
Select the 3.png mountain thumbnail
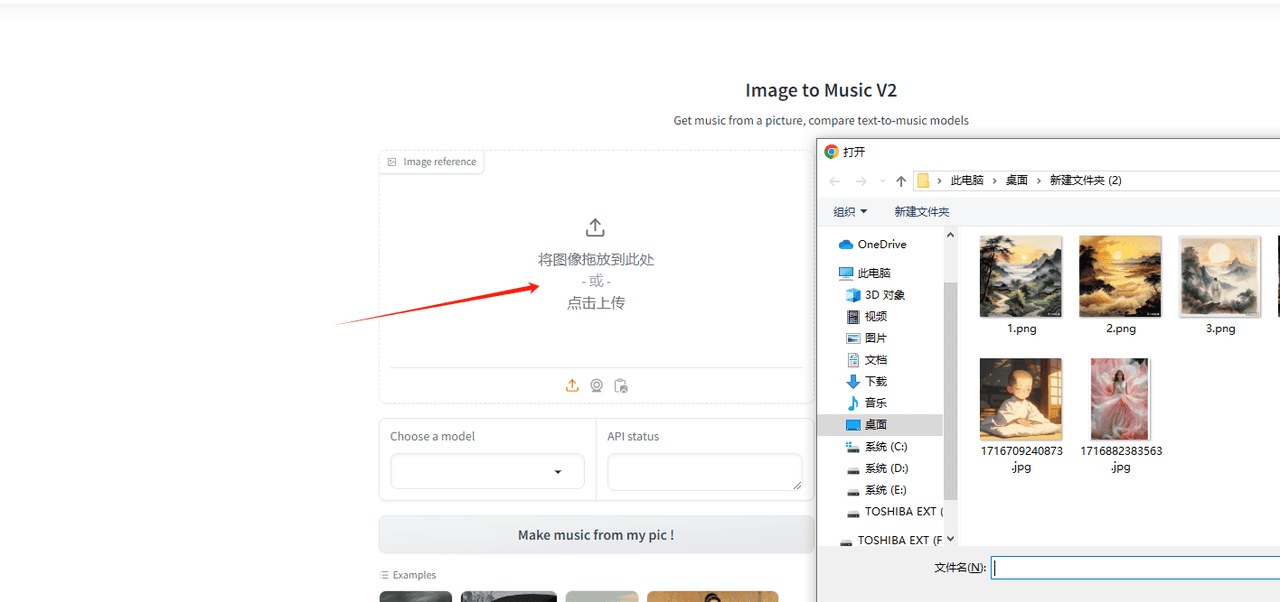[1220, 276]
